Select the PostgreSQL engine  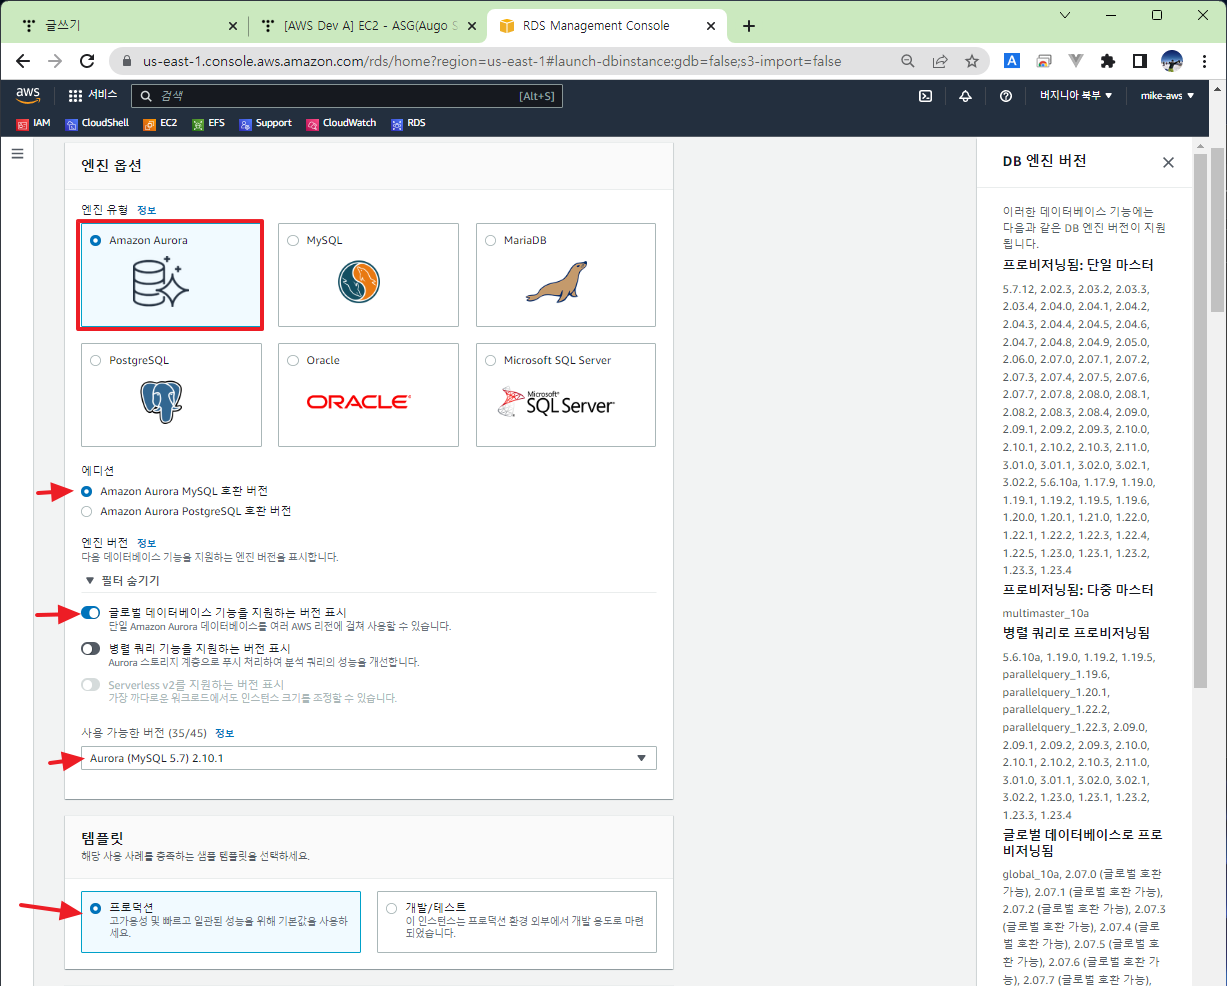[171, 395]
